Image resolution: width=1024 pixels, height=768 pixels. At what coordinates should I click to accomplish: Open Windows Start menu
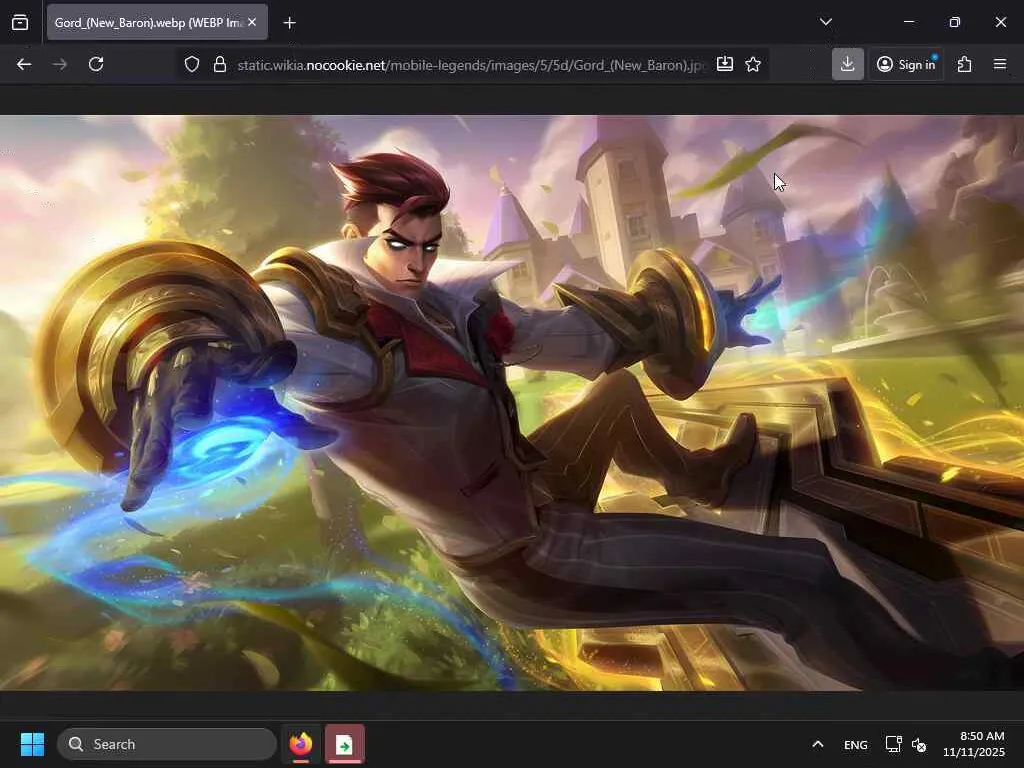click(32, 744)
